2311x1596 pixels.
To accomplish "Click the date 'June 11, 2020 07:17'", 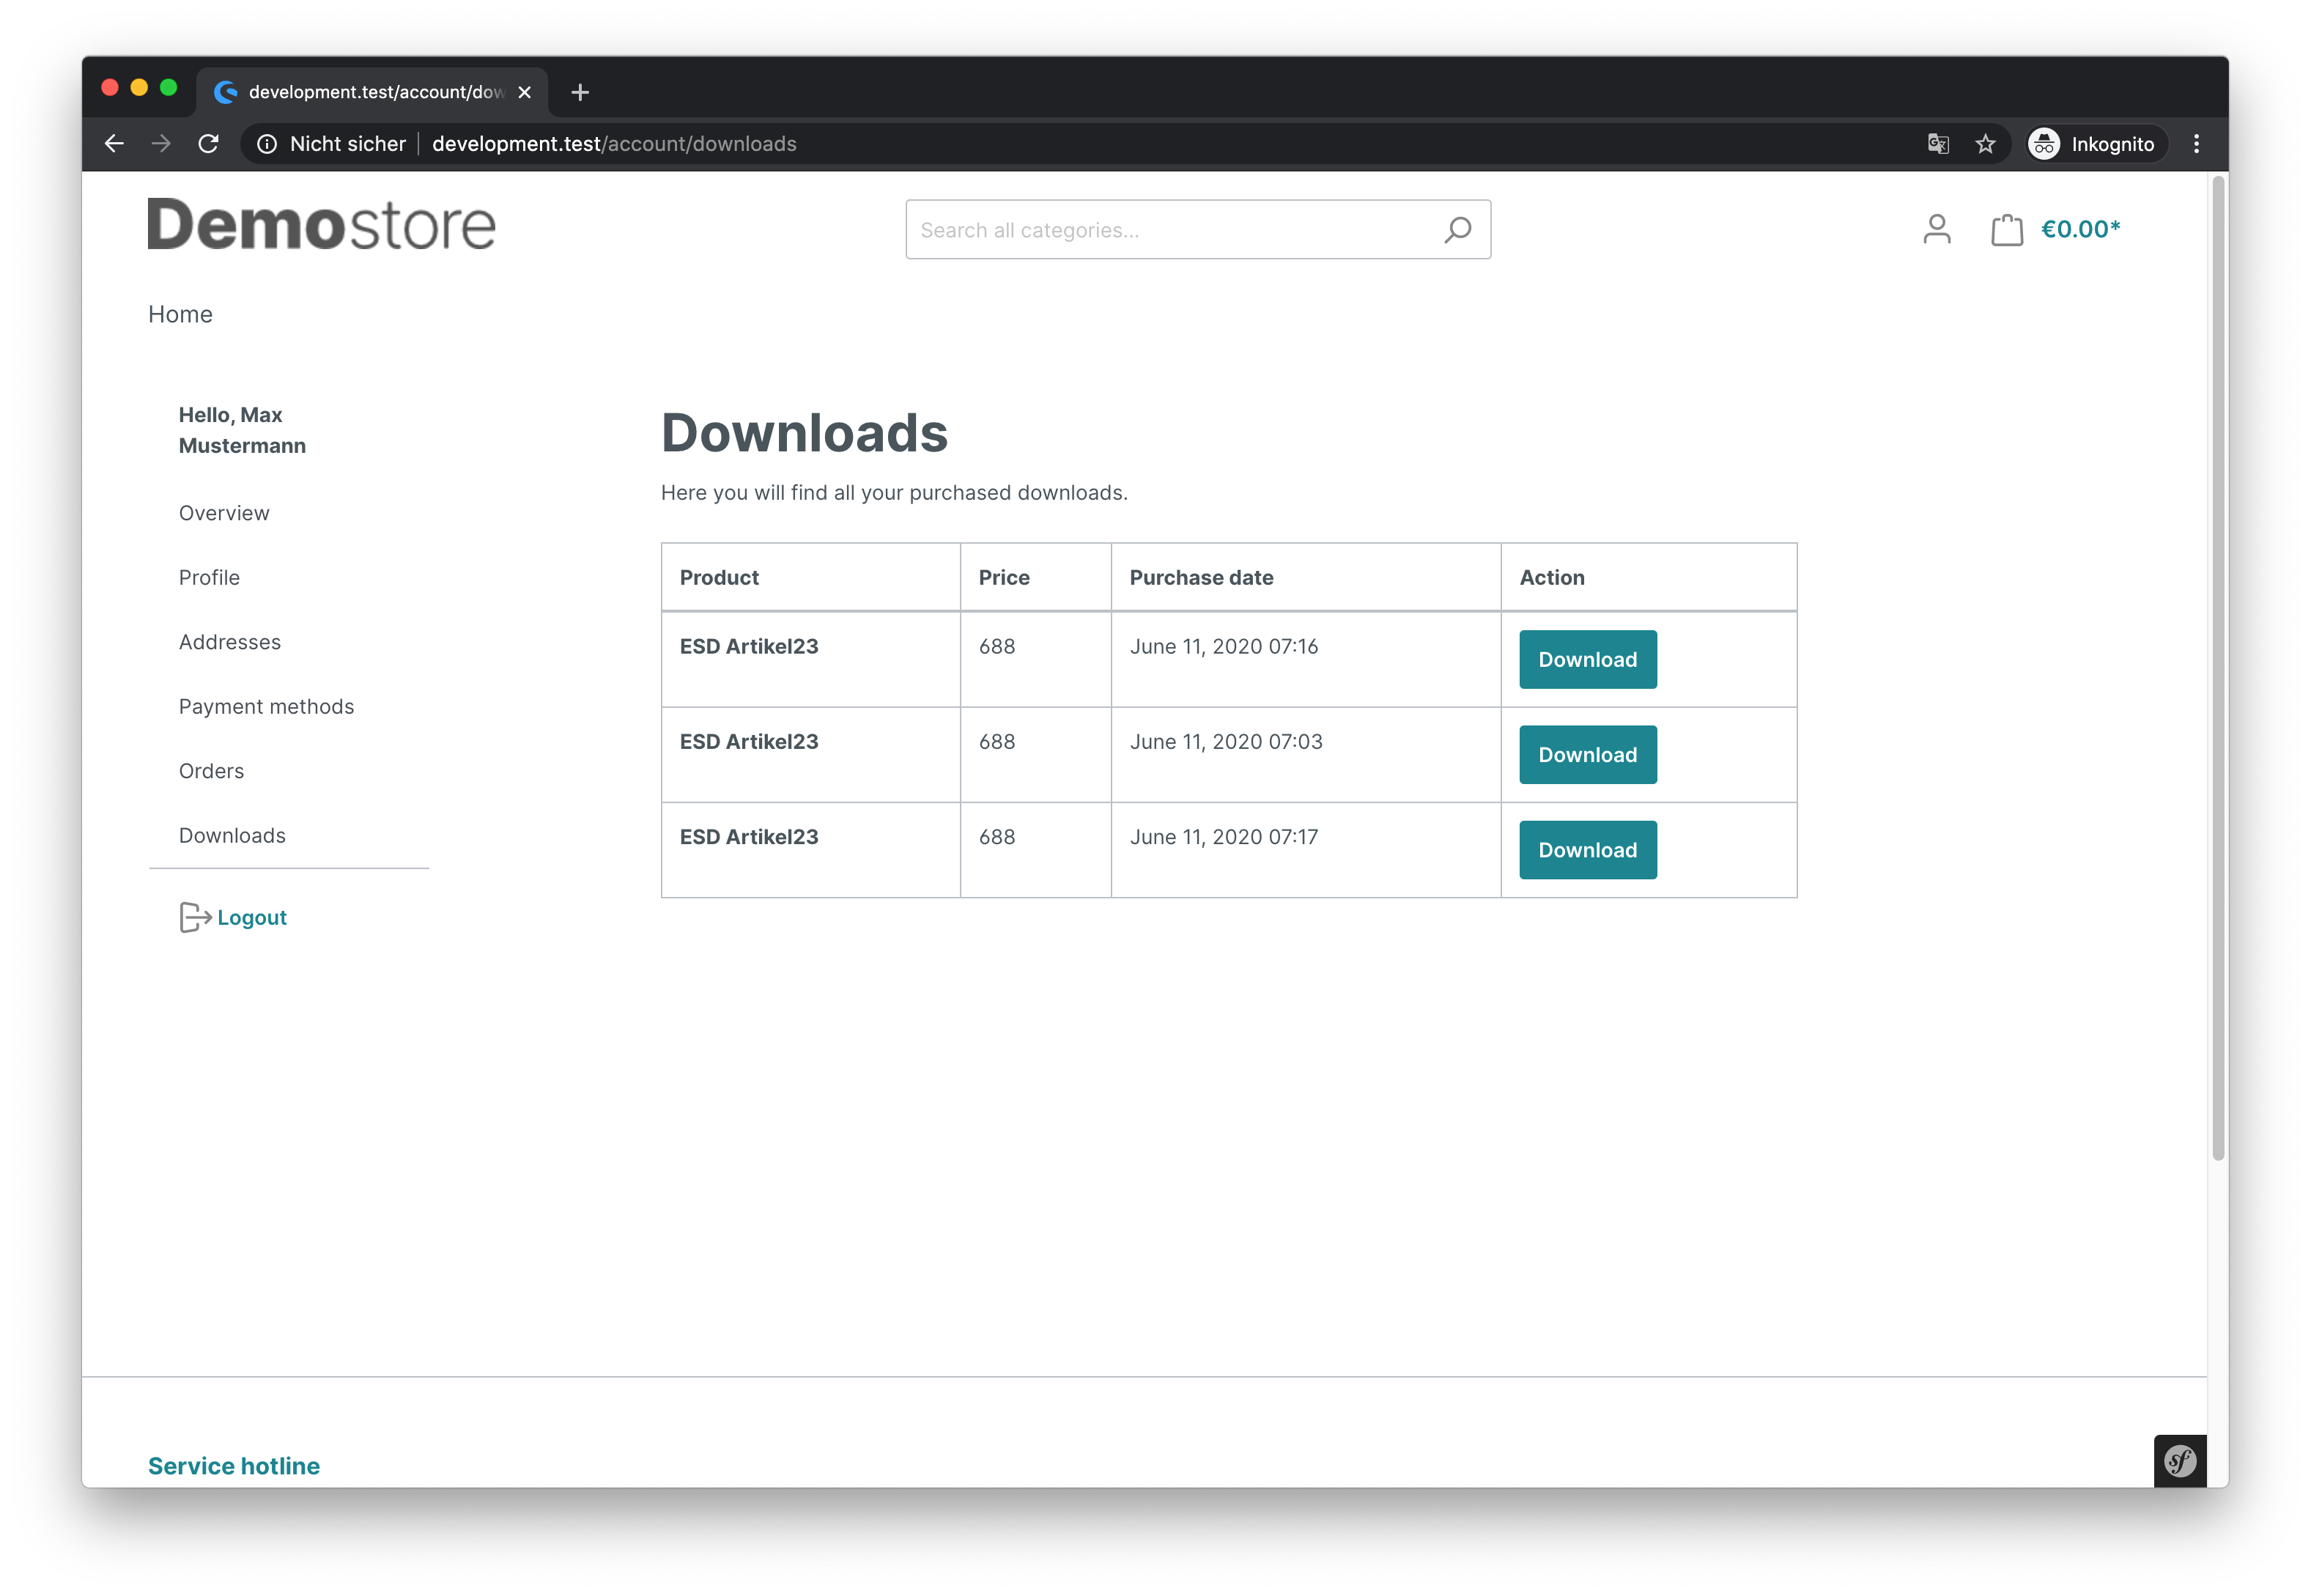I will [x=1224, y=836].
